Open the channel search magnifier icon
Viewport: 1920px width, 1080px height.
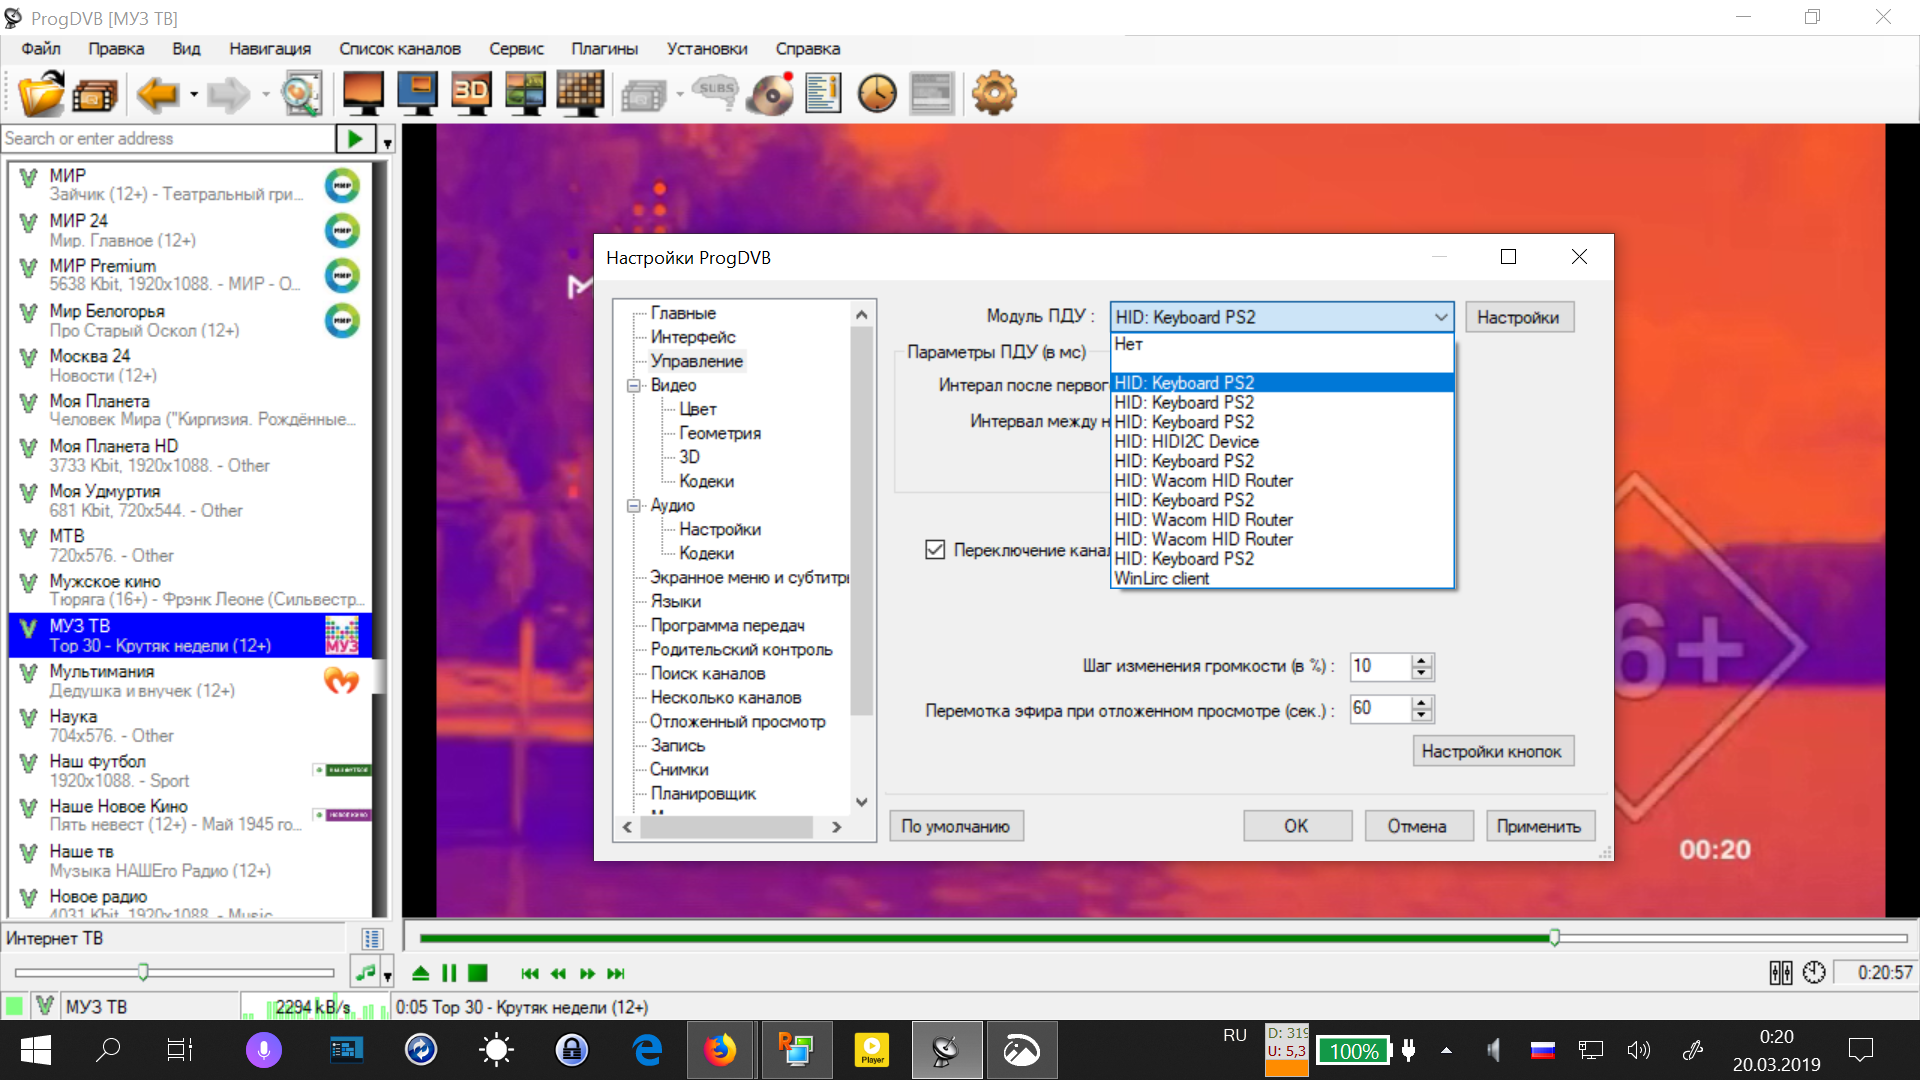pos(301,94)
